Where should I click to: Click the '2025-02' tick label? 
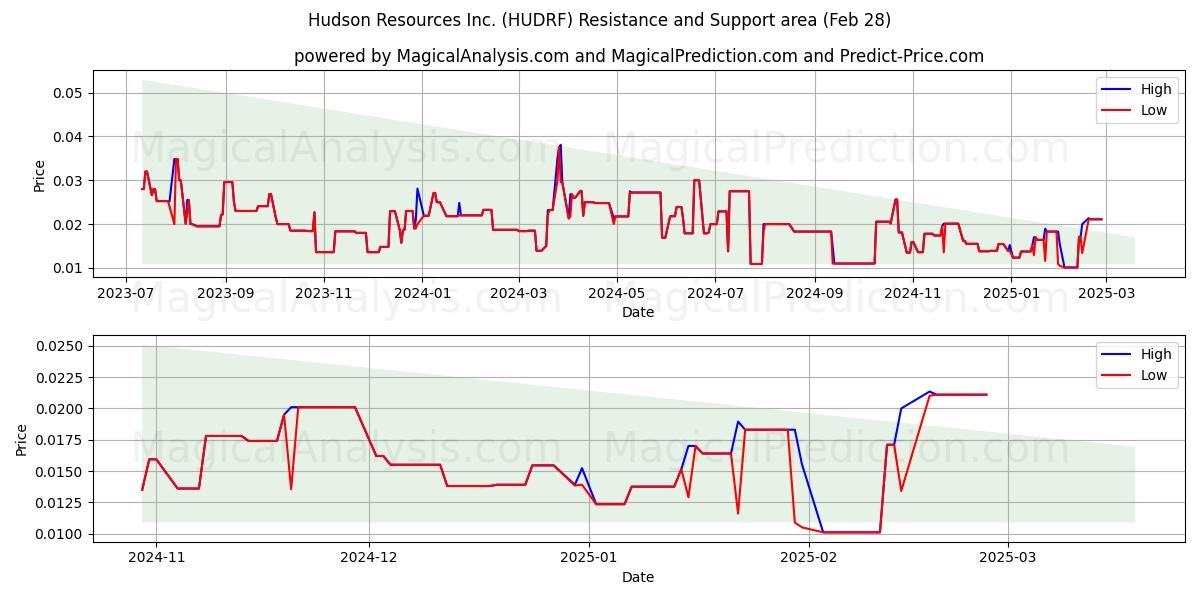click(808, 557)
